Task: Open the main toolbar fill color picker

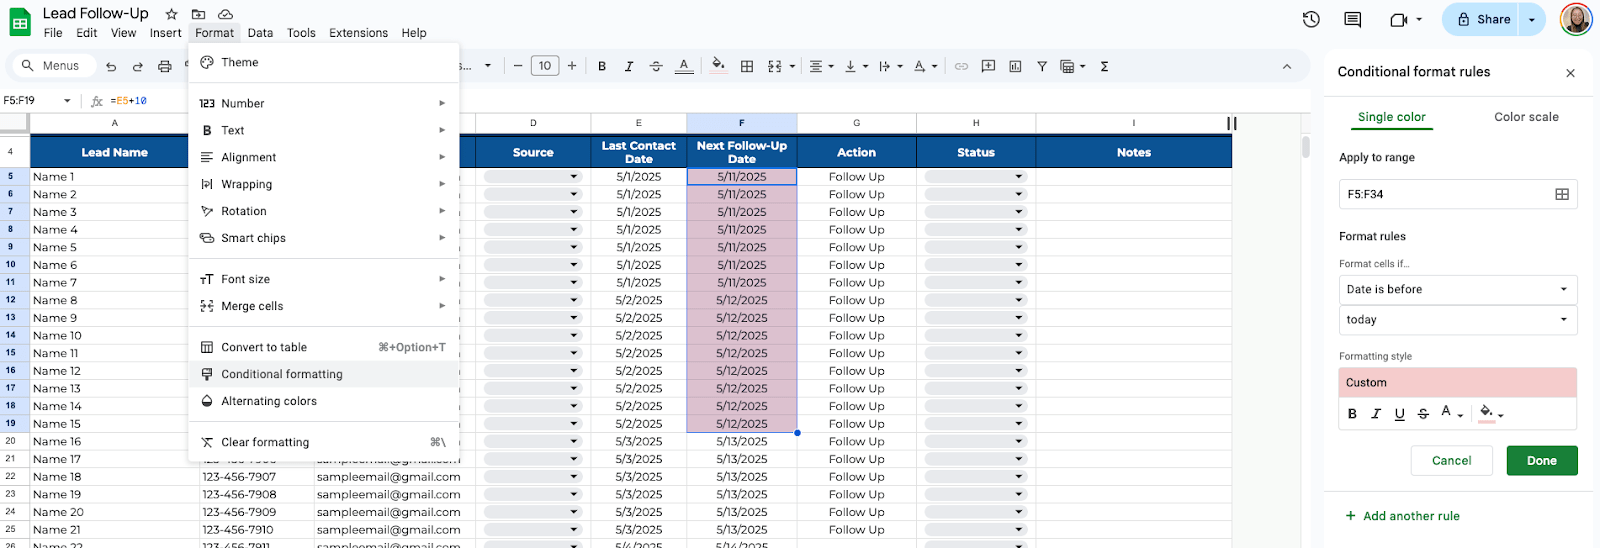Action: point(718,66)
